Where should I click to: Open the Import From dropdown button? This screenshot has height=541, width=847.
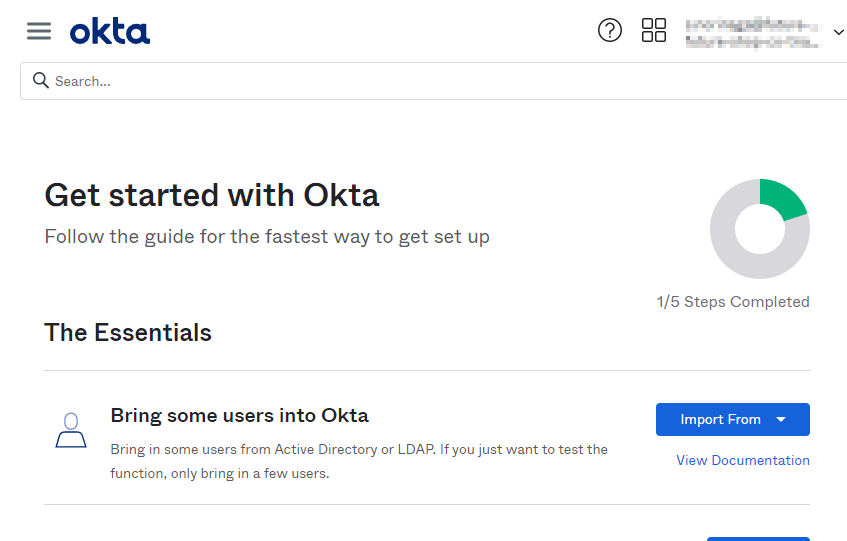click(x=732, y=420)
